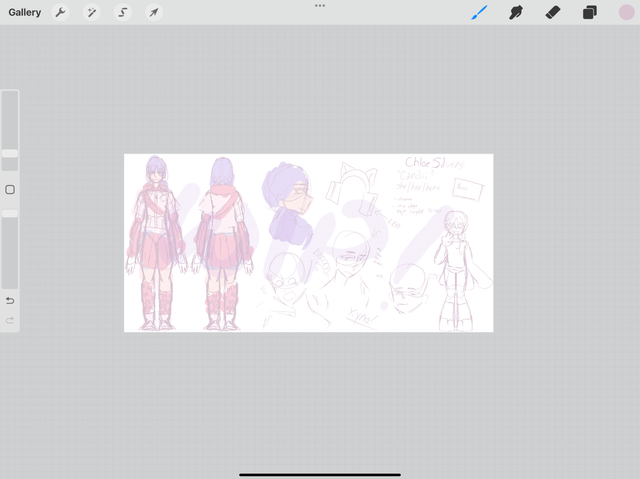Open the pink active color picker
The image size is (640, 479).
coord(626,12)
